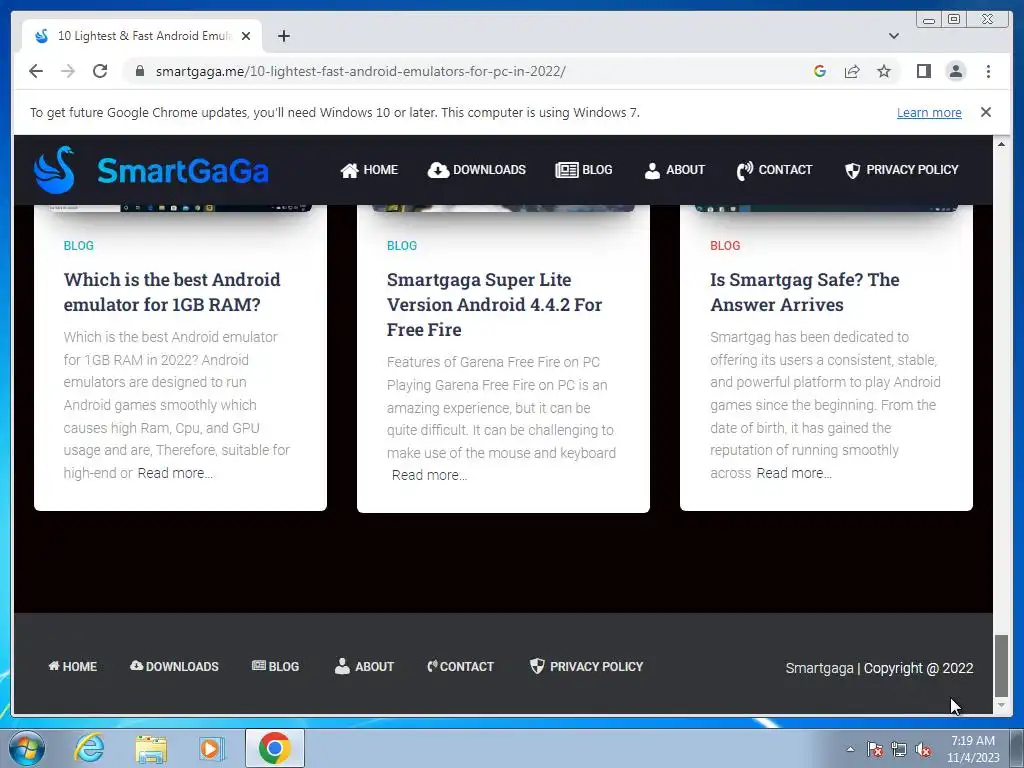
Task: Show hidden system tray icons arrow
Action: [850, 749]
